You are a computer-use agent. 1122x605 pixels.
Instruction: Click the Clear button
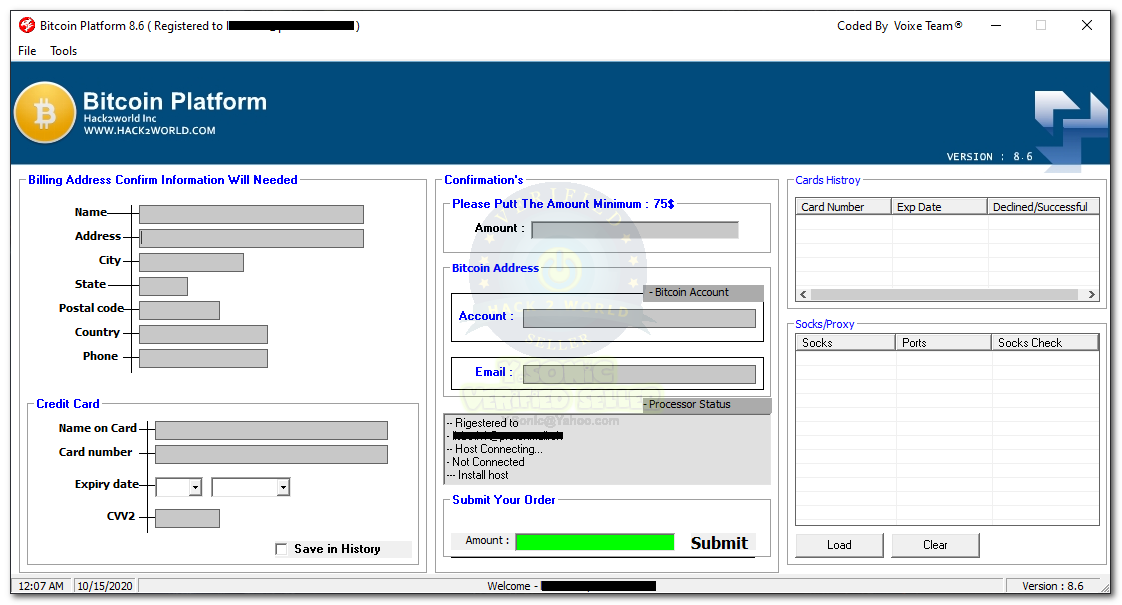pos(935,545)
